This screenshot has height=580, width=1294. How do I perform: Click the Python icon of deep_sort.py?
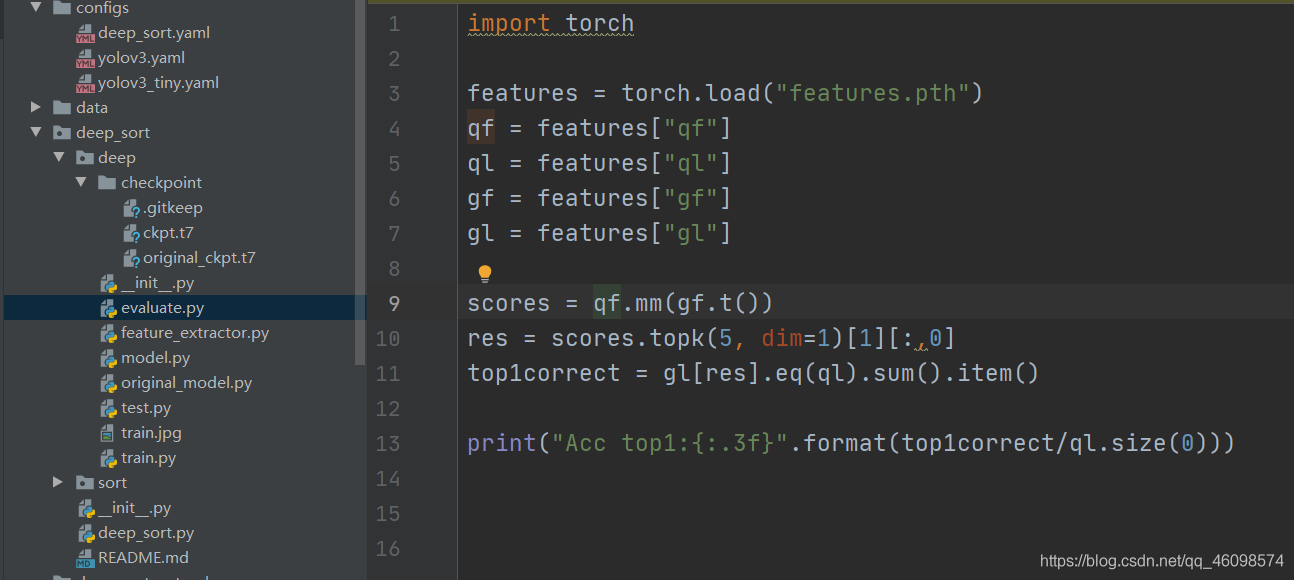pos(85,533)
